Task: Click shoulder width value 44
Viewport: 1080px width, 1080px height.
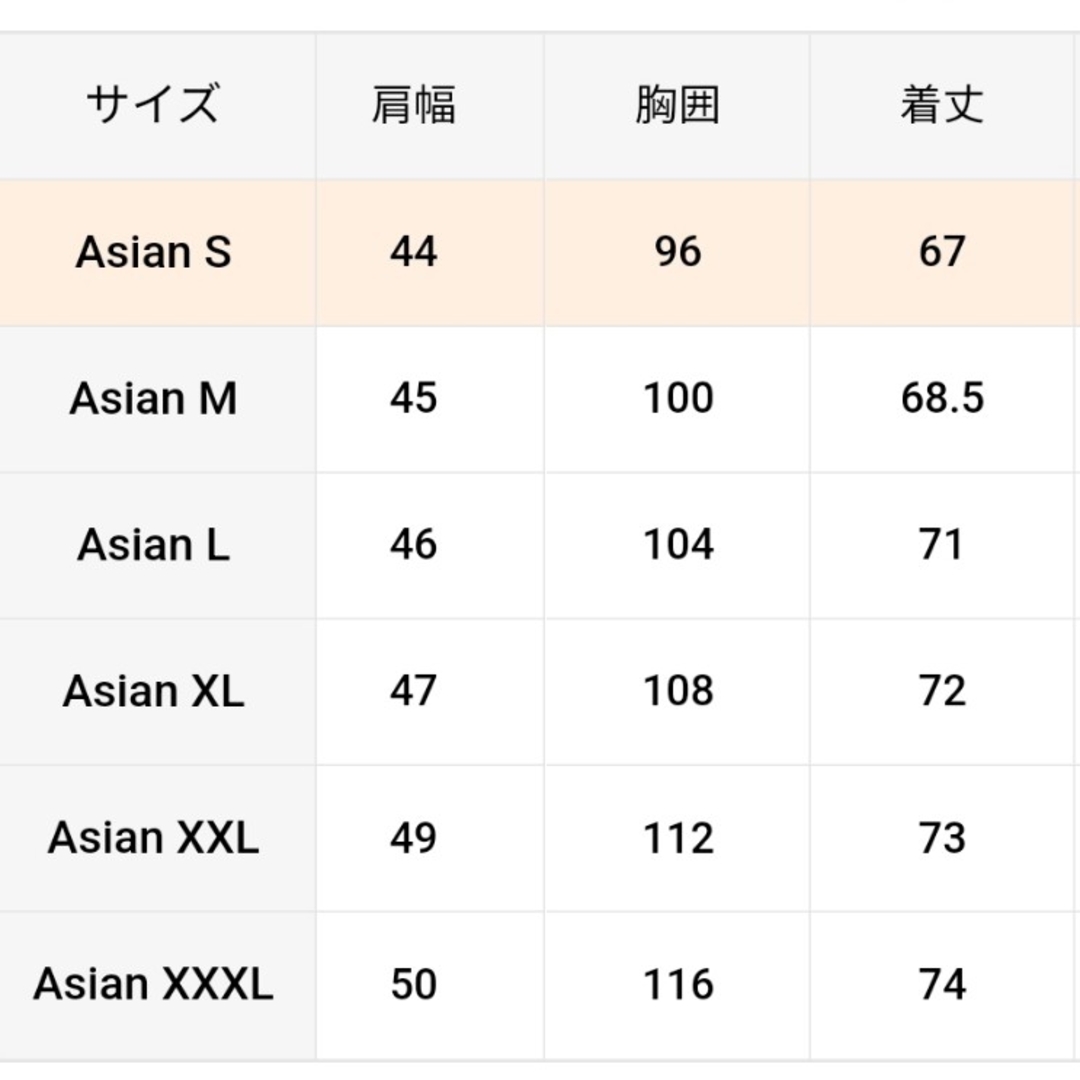Action: (x=413, y=251)
